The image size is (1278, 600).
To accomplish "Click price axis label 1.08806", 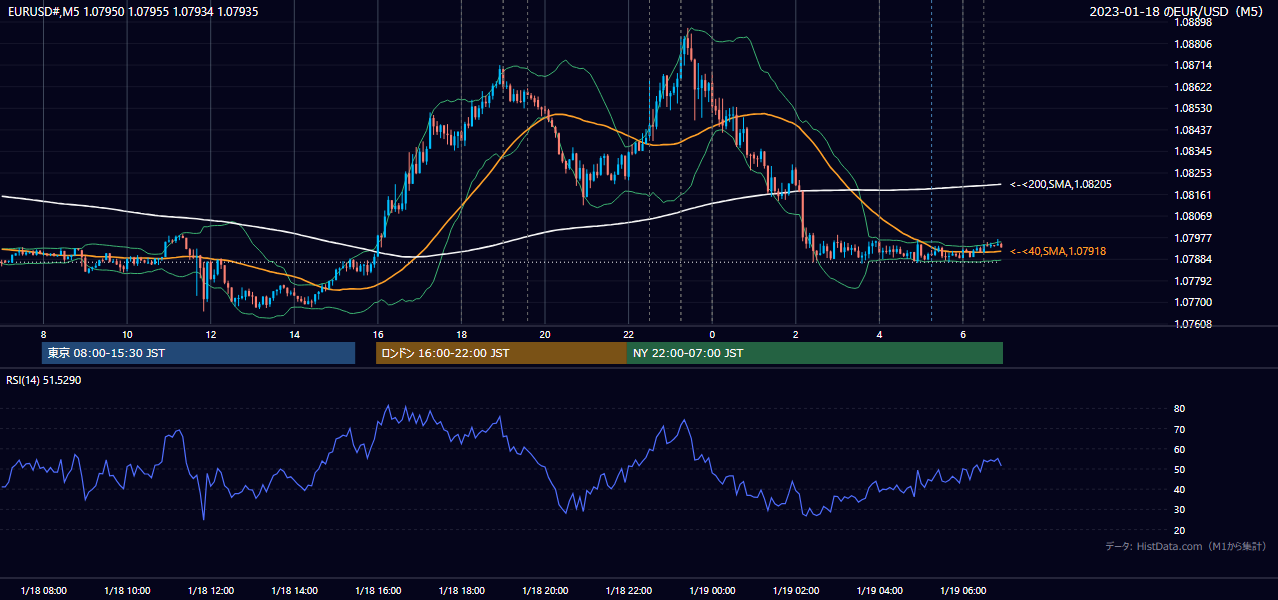I will pos(1193,44).
